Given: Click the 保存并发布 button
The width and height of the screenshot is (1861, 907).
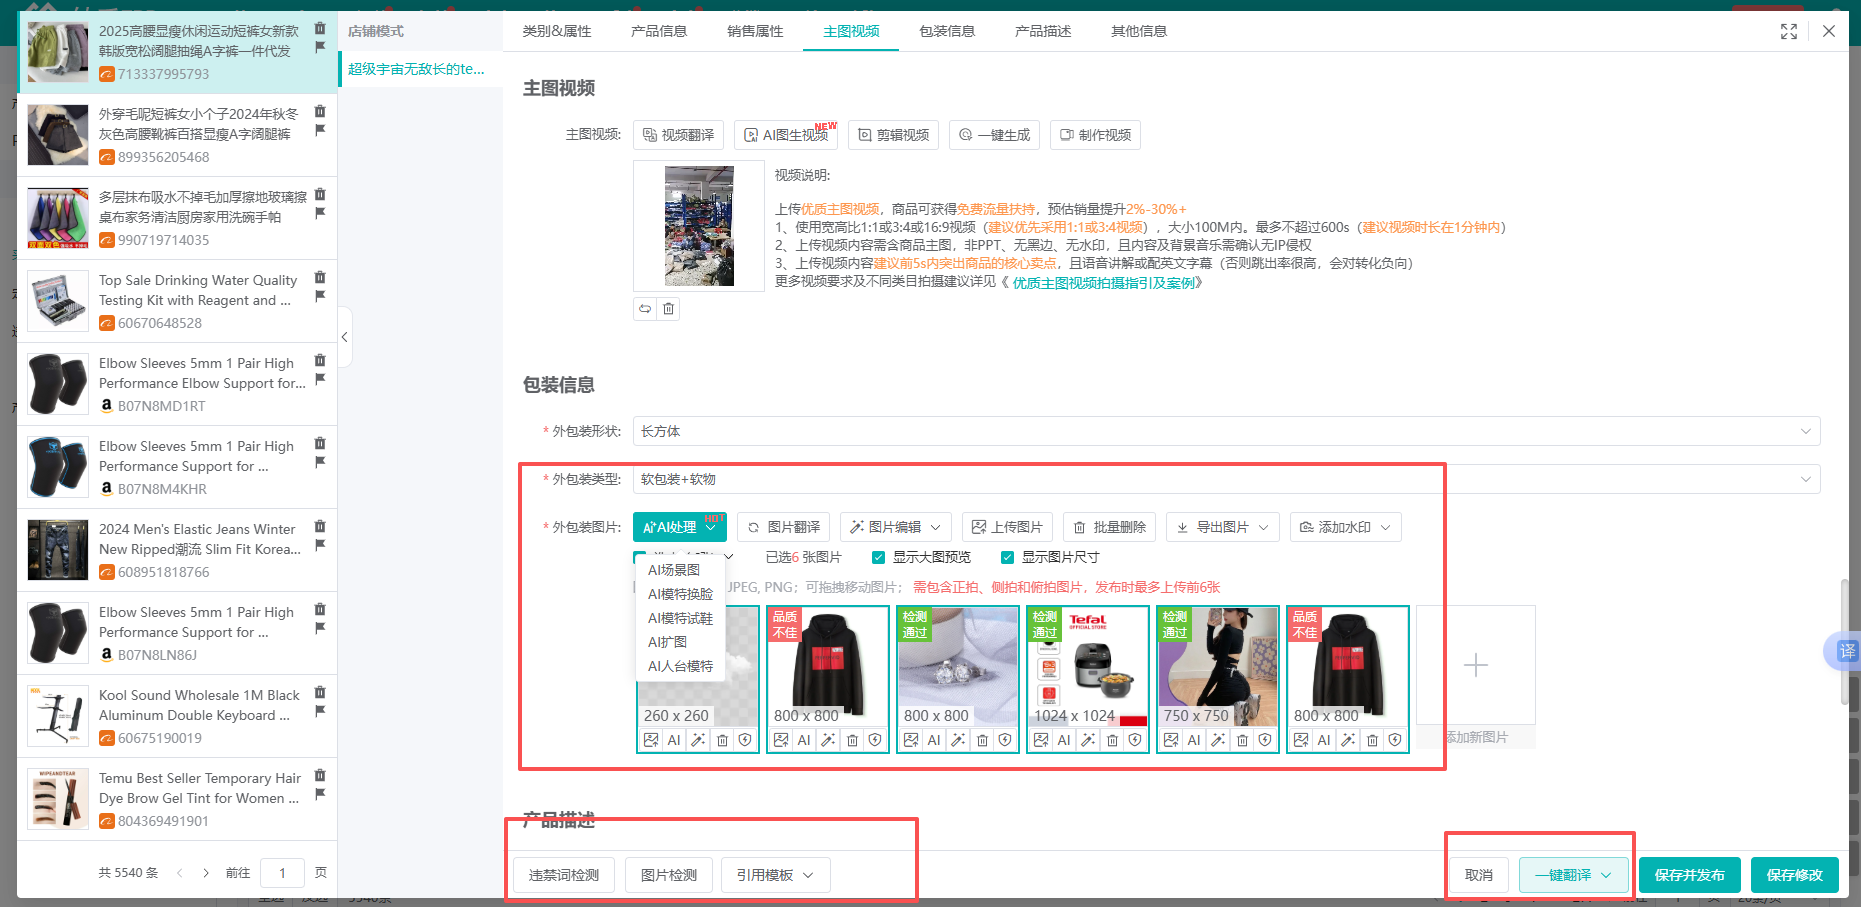Looking at the screenshot, I should click(x=1689, y=875).
